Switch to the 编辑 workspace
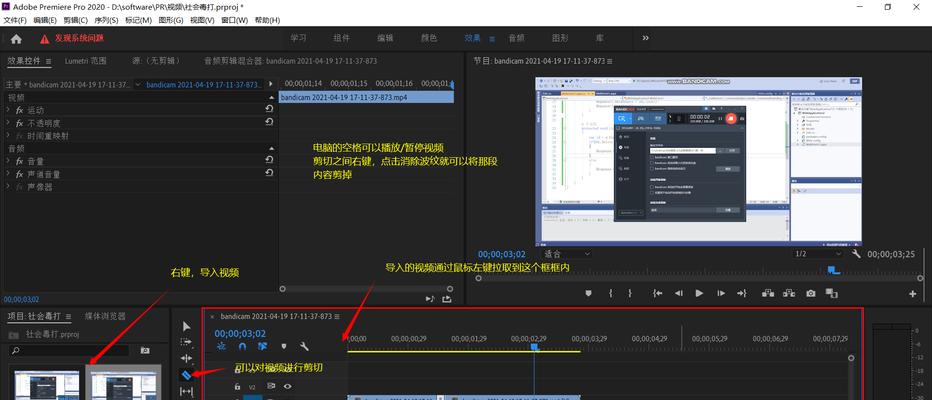 tap(385, 38)
